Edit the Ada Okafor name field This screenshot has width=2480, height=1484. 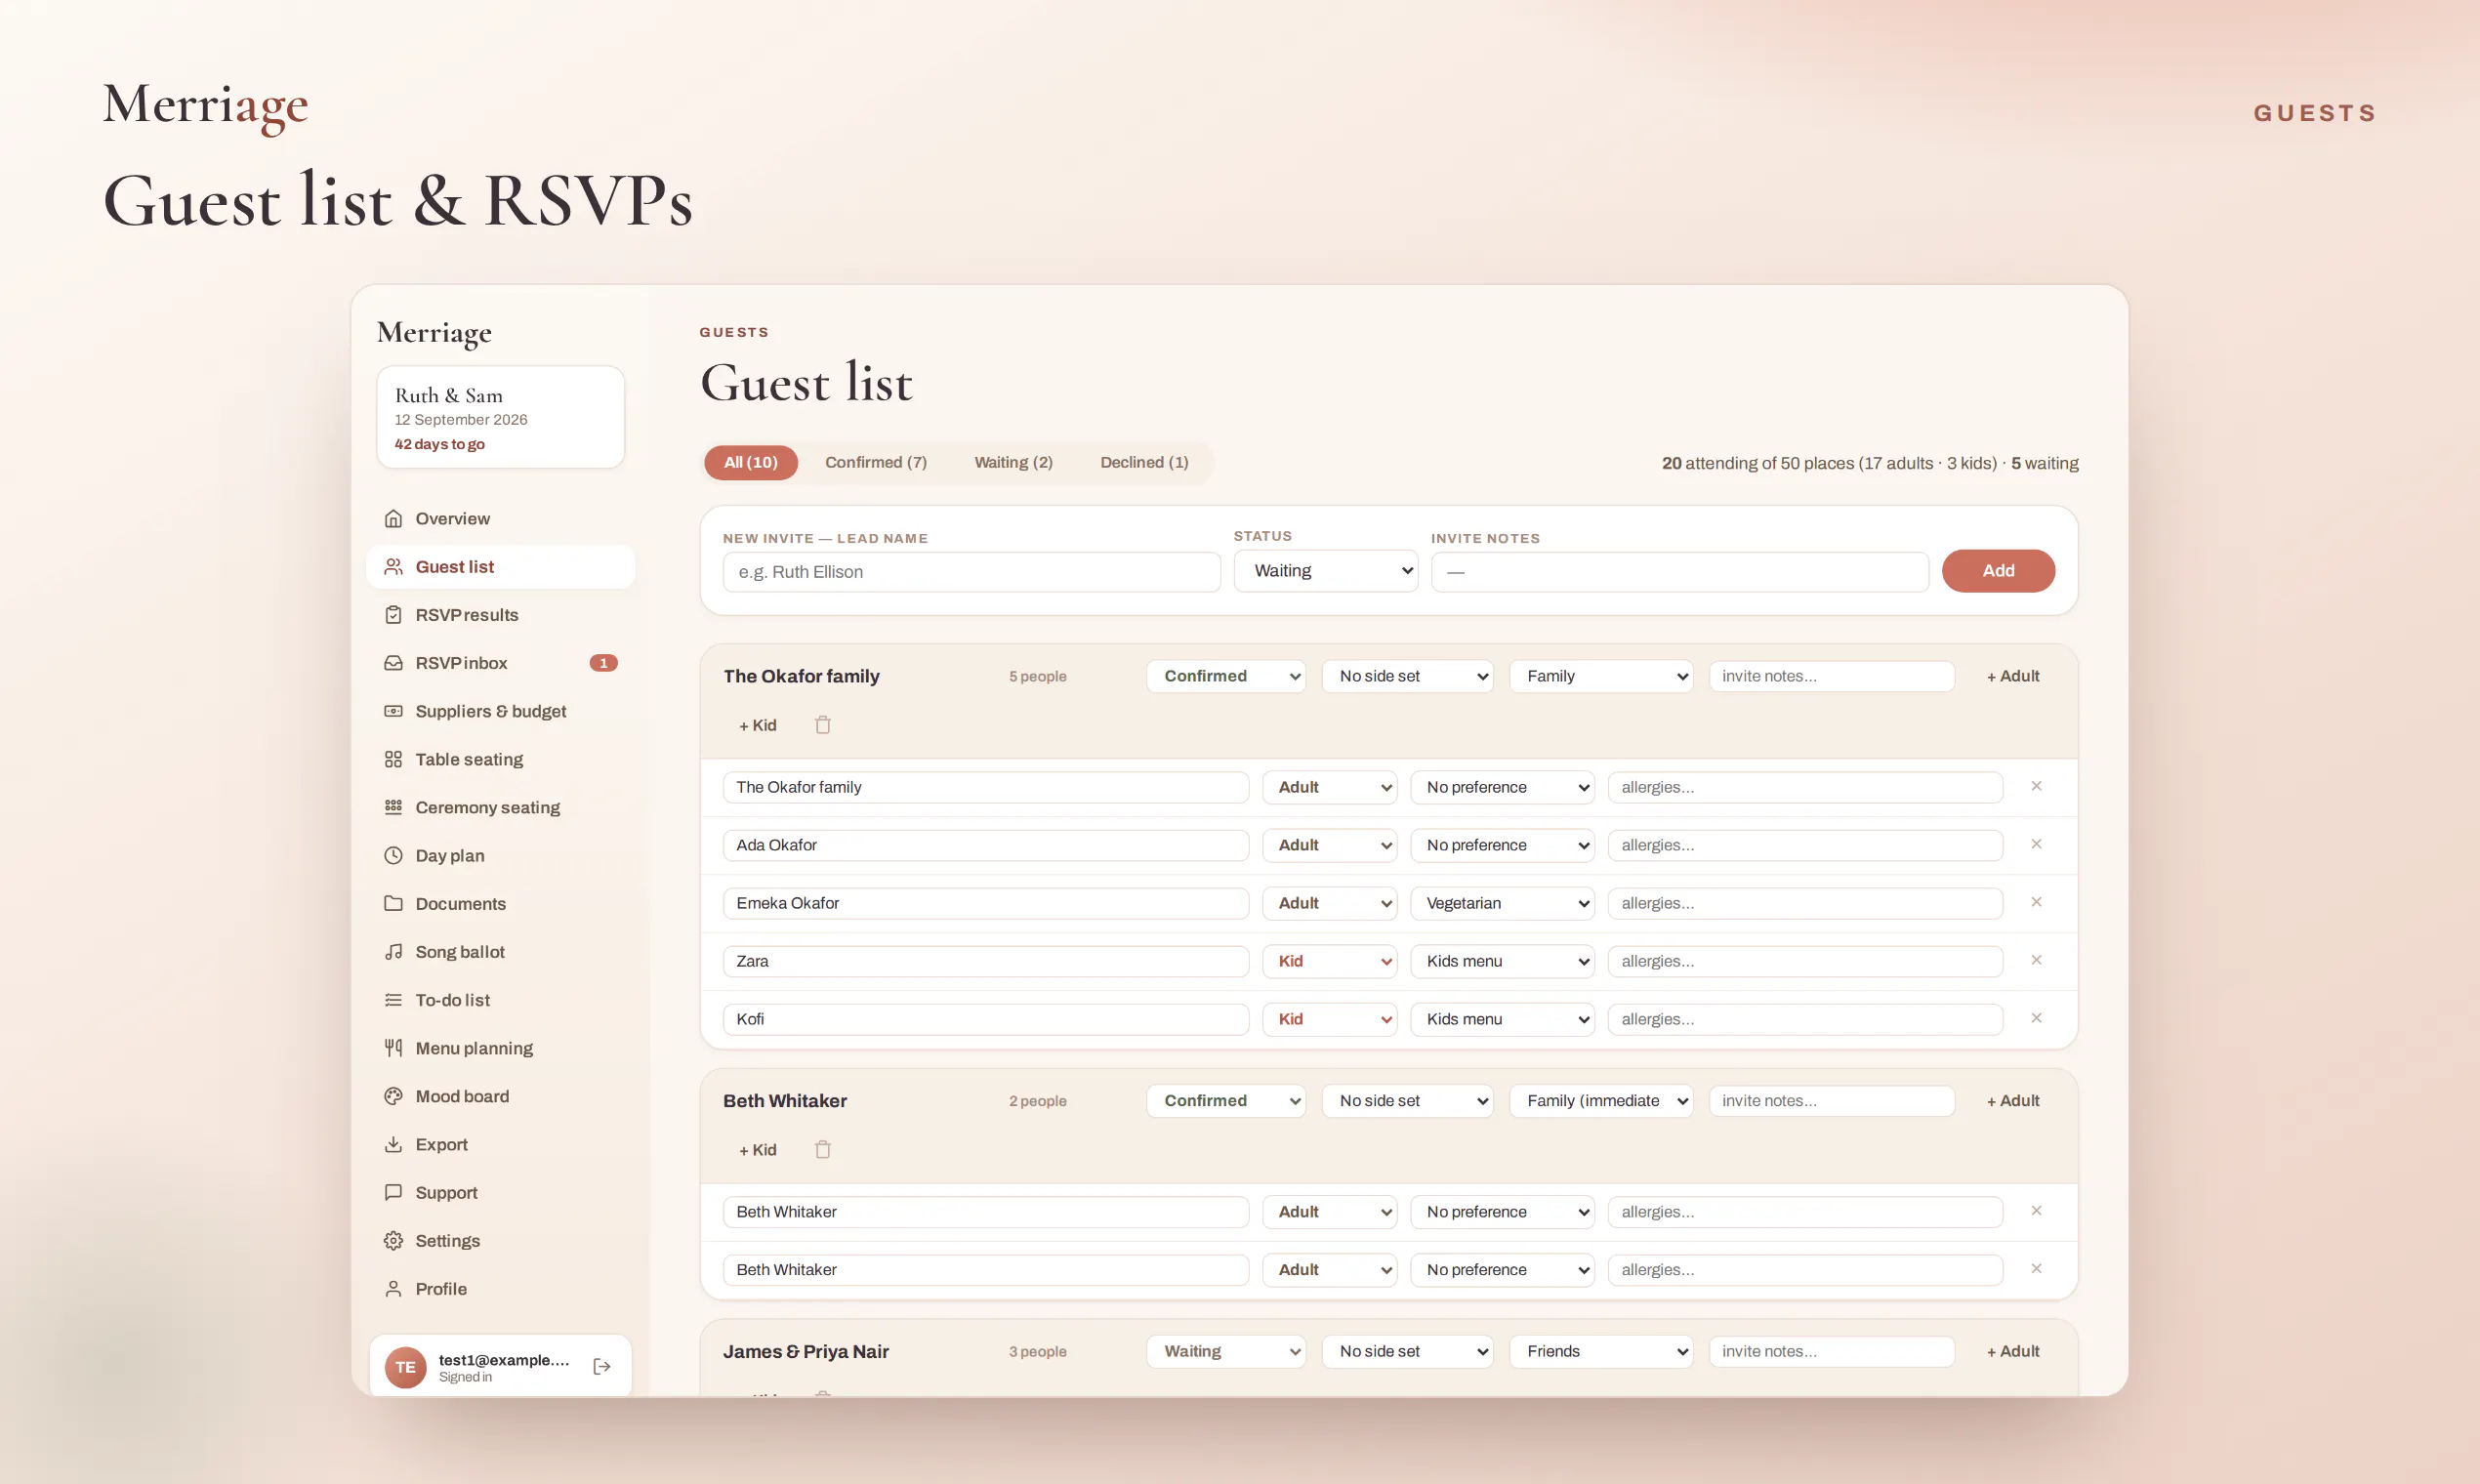986,845
